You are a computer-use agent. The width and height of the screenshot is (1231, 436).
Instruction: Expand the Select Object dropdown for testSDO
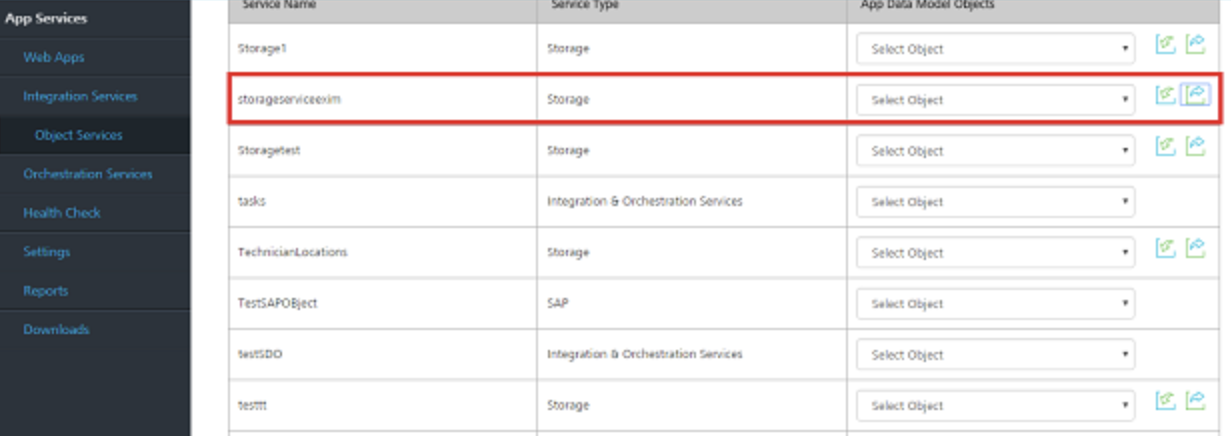click(x=996, y=355)
